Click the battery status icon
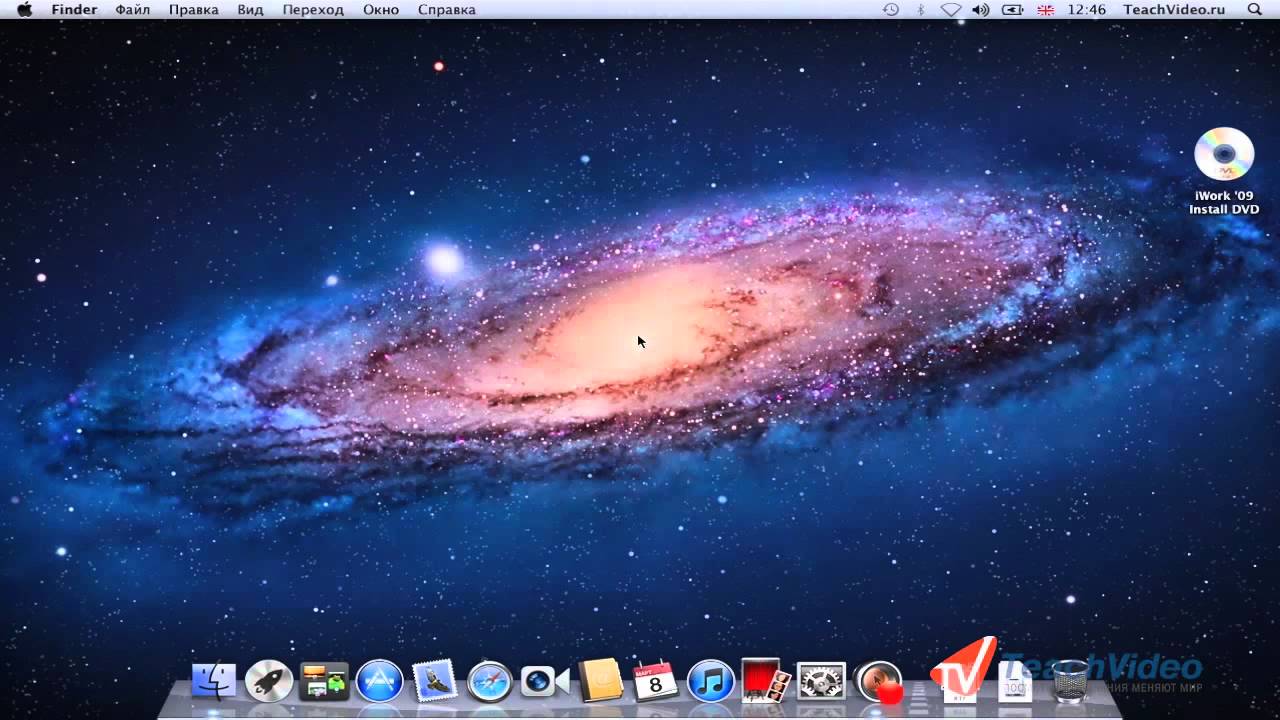 click(x=1013, y=9)
